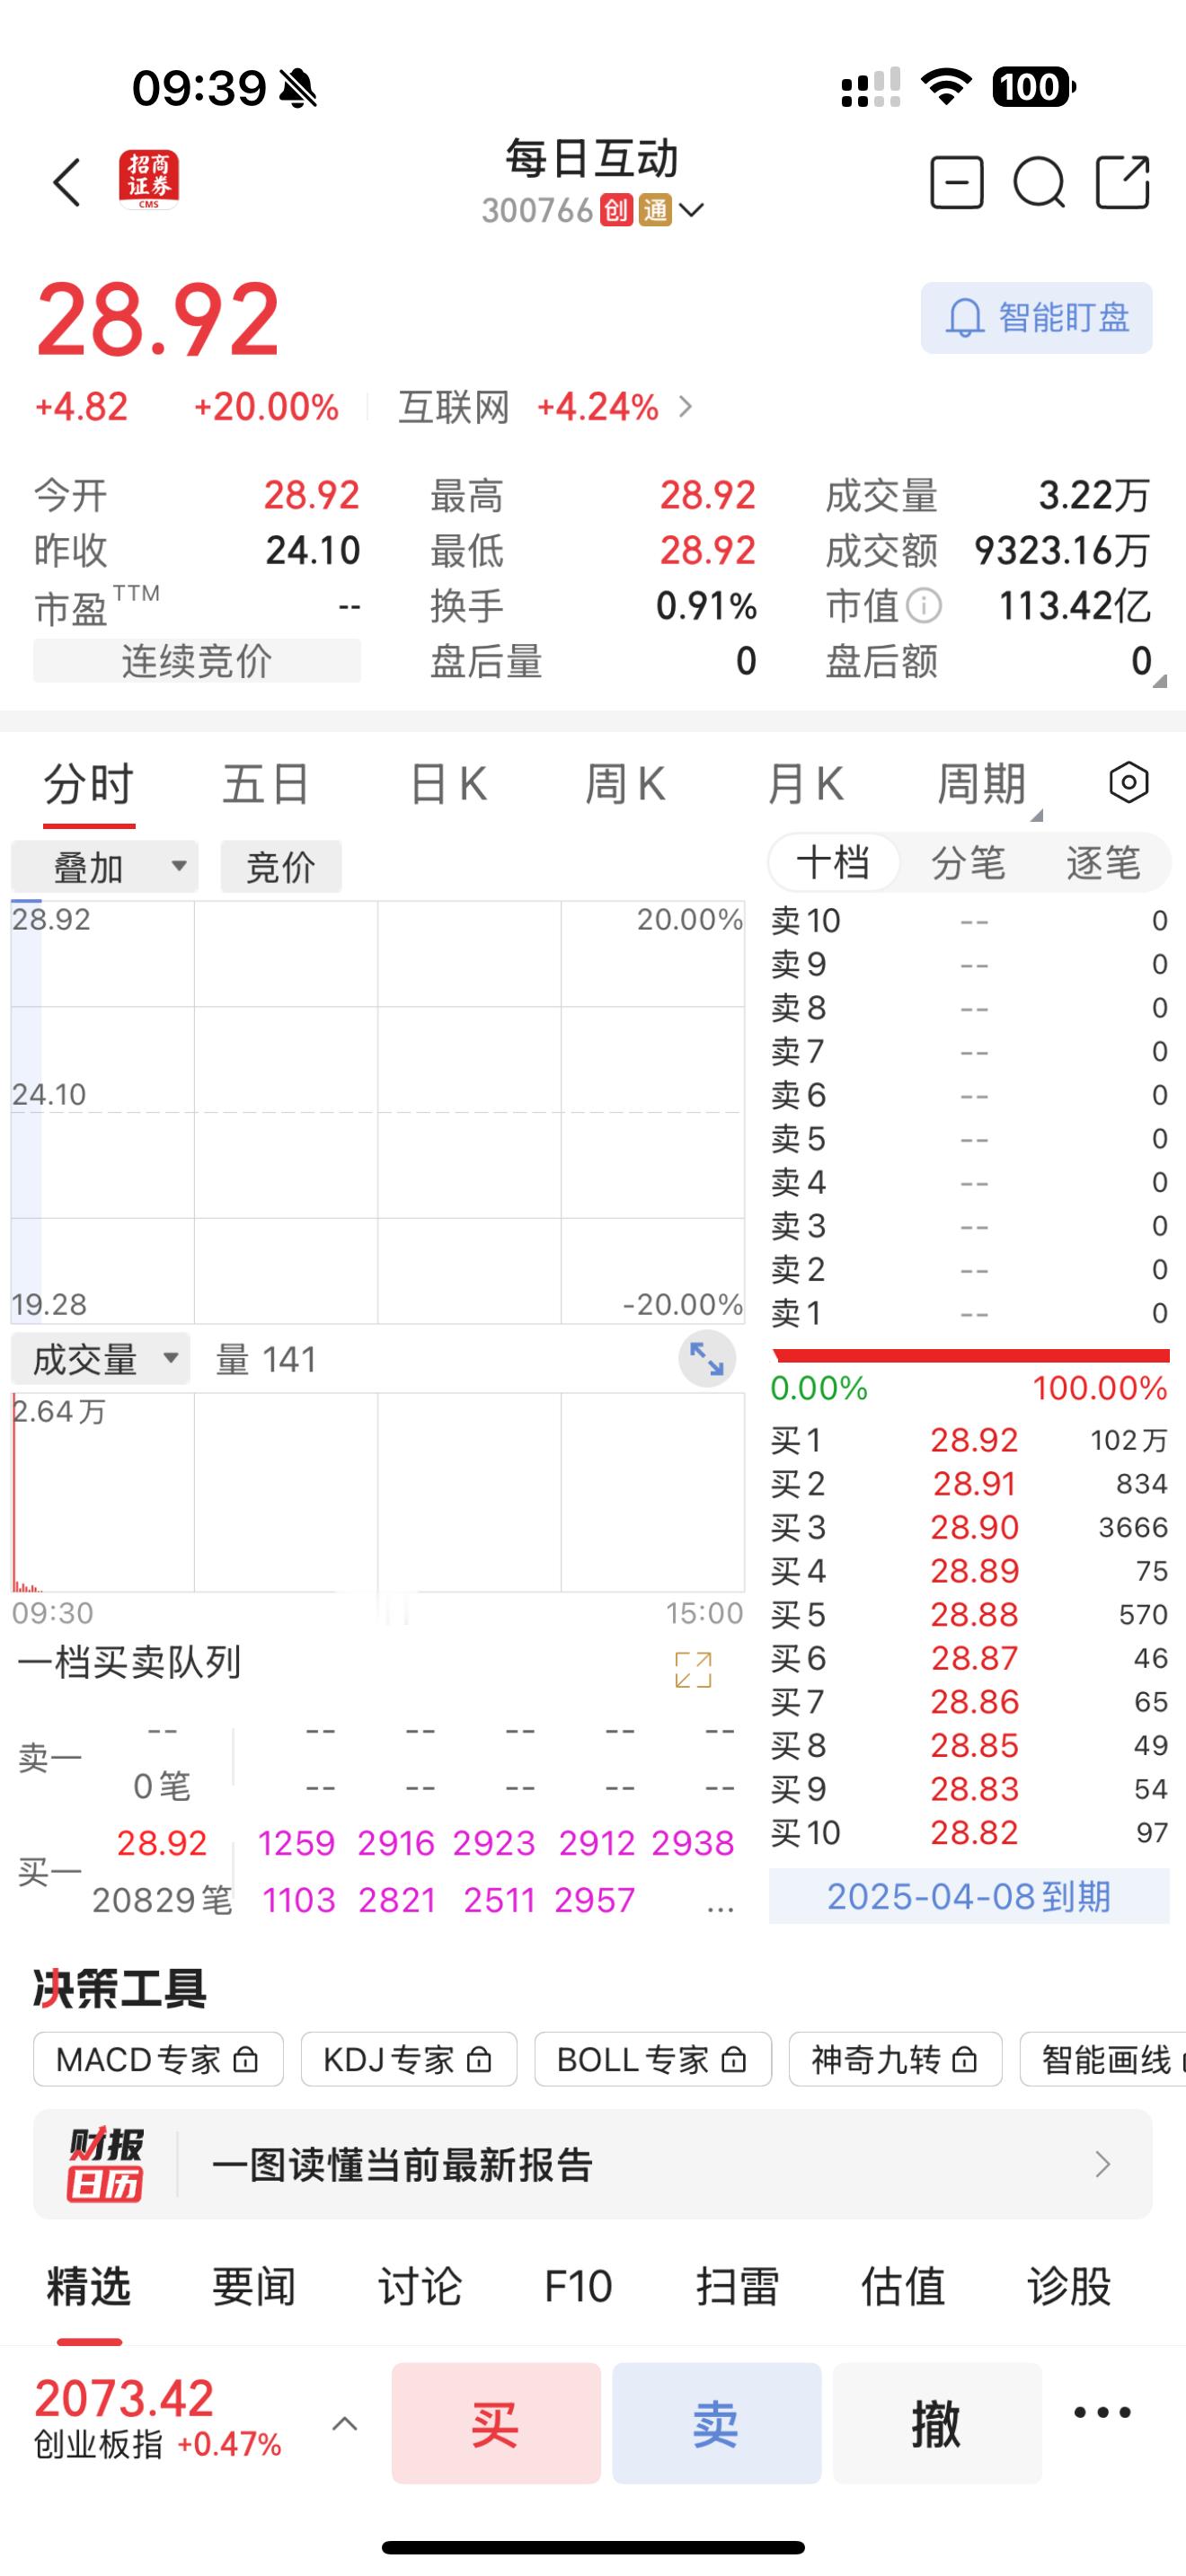Viewport: 1186px width, 2576px height.
Task: Open 一图读懂当前最新报告 chevron
Action: [1102, 2164]
